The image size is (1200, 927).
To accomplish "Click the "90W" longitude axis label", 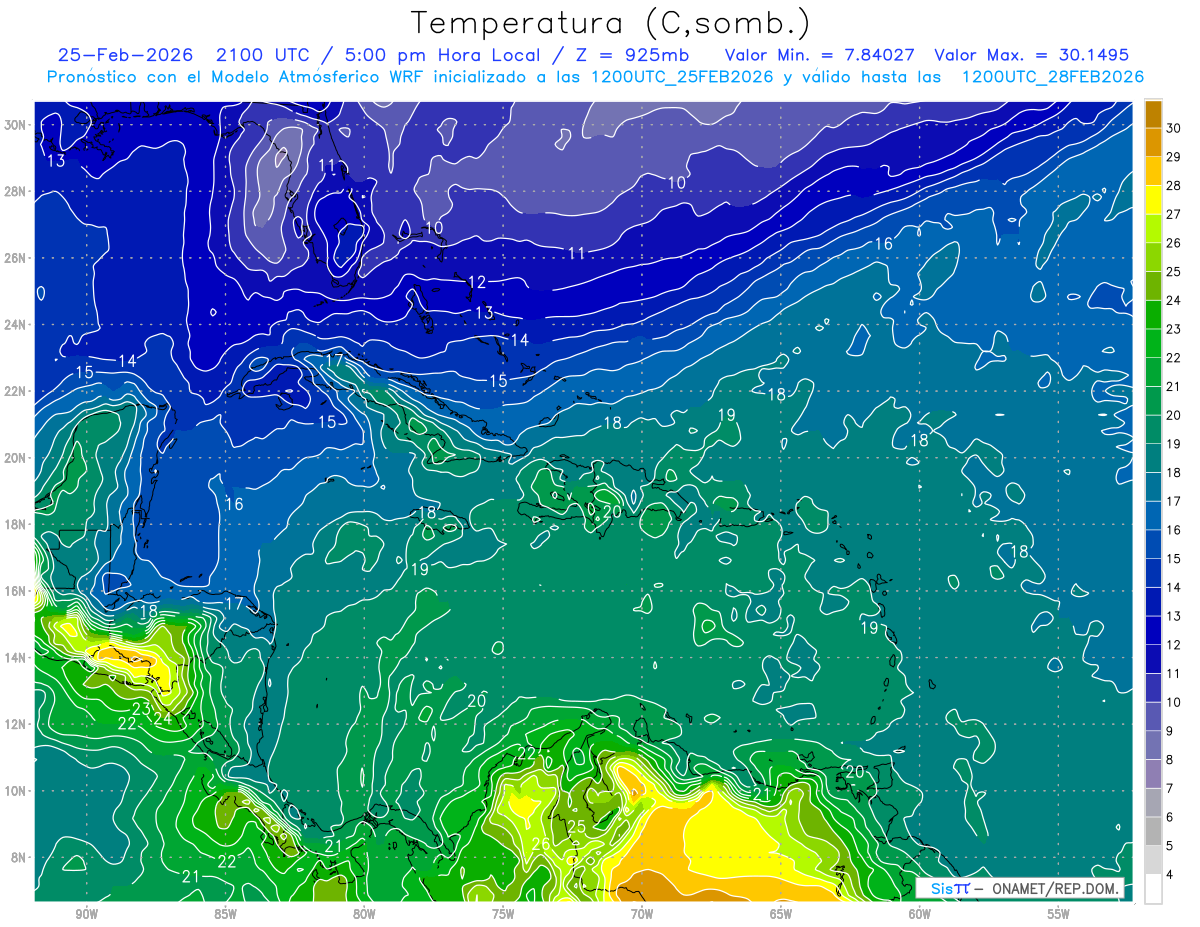I will [86, 913].
